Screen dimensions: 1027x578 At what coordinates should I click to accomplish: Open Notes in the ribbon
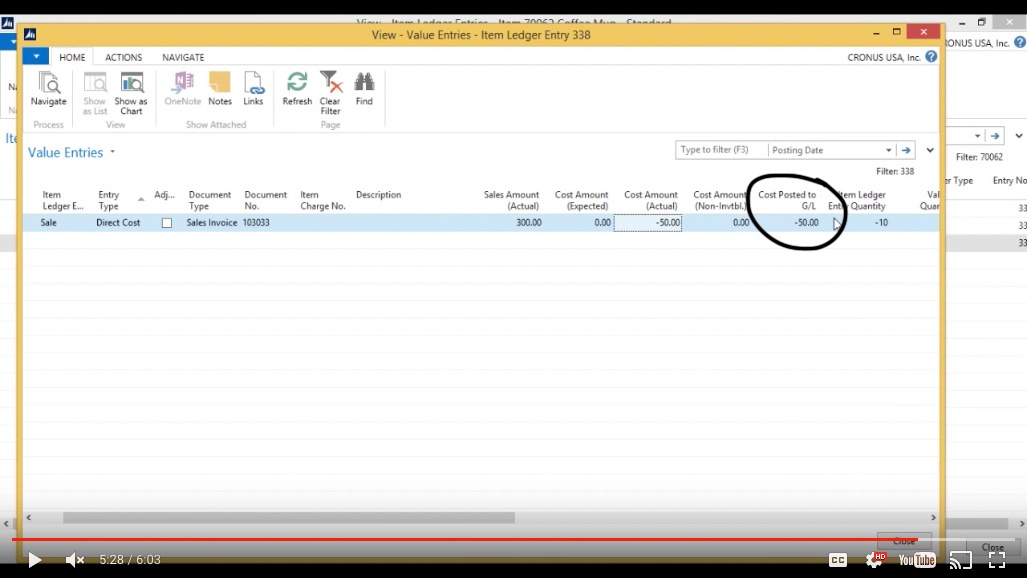[220, 89]
